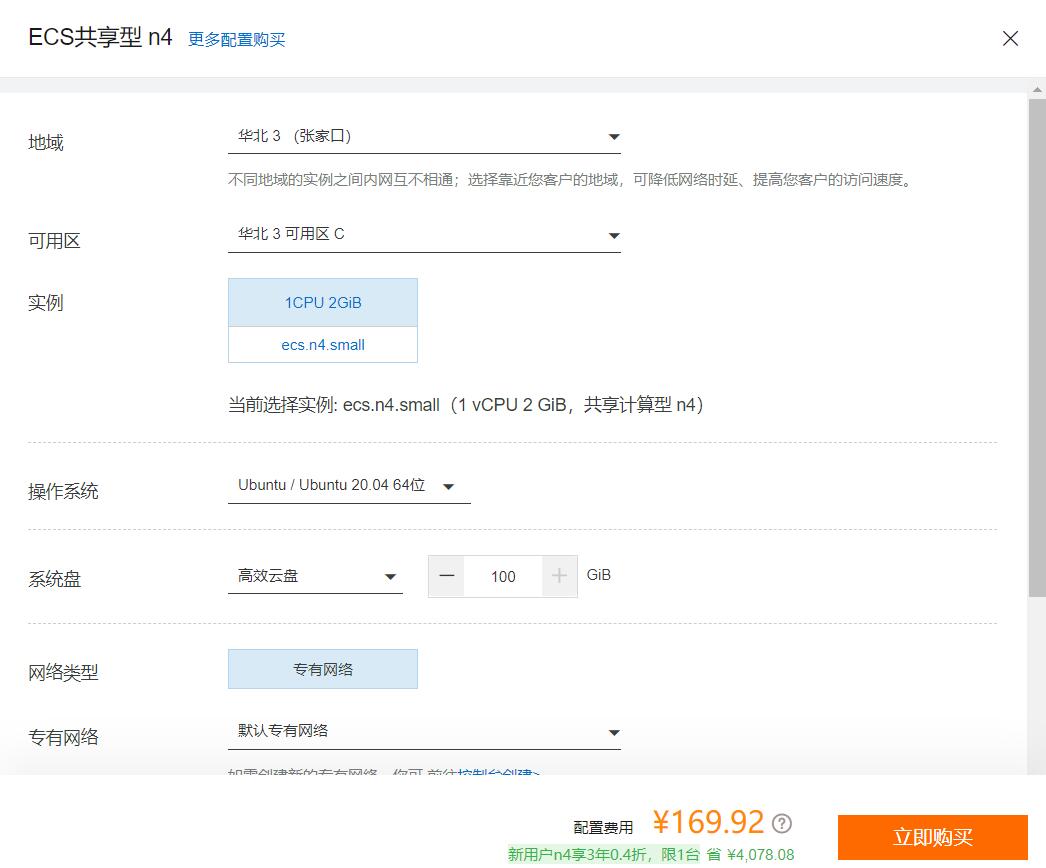Click the 配置费用 label
The height and width of the screenshot is (868, 1046).
(603, 828)
